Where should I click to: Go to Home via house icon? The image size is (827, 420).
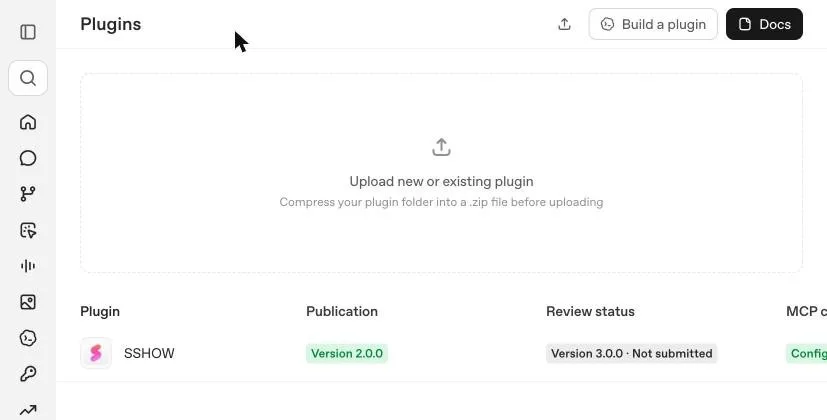[x=28, y=122]
